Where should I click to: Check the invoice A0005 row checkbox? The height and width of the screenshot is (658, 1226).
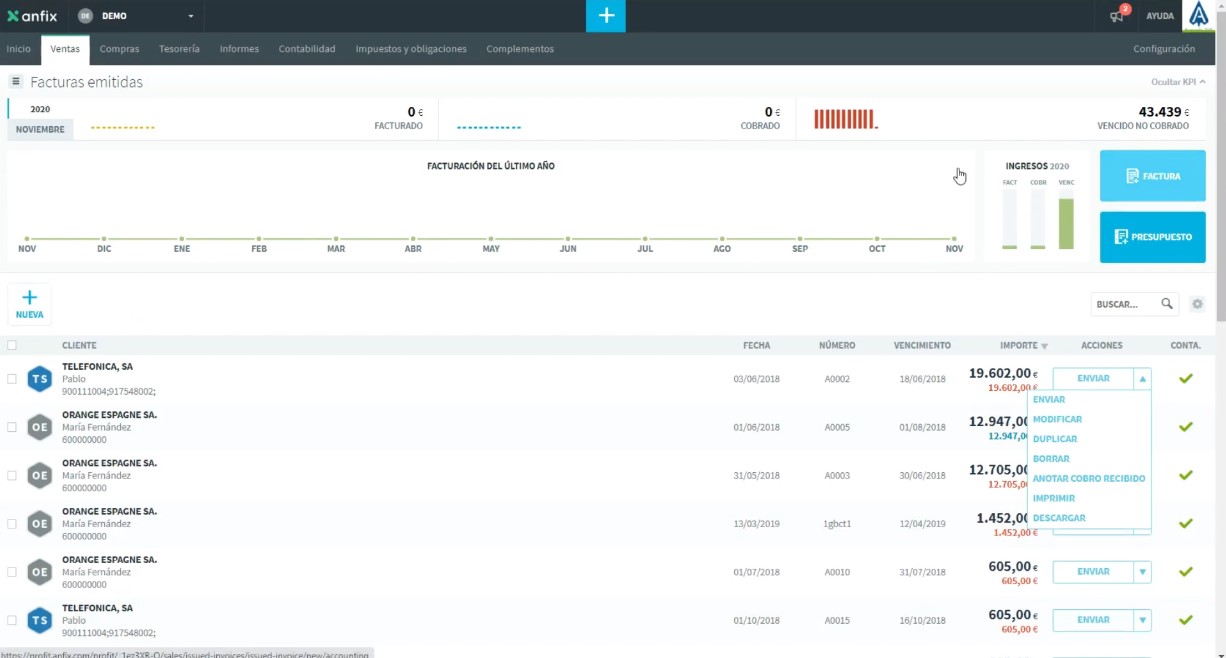tap(12, 427)
